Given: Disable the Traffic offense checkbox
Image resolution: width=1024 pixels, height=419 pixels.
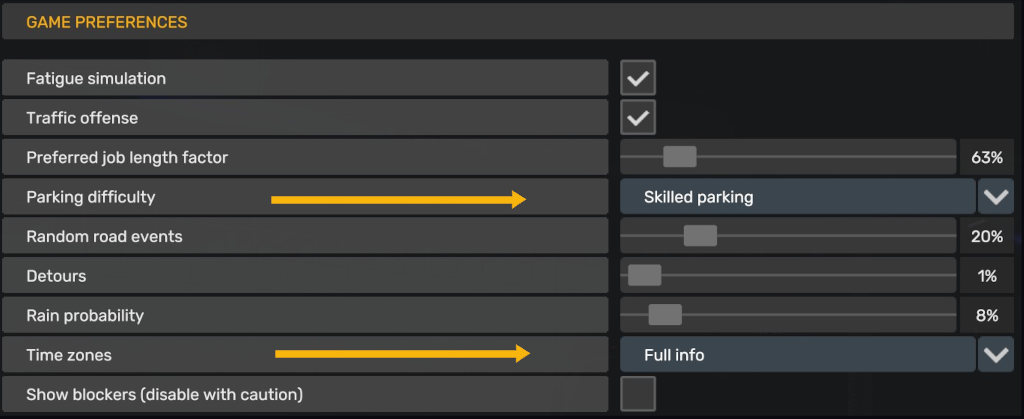Looking at the screenshot, I should point(638,118).
